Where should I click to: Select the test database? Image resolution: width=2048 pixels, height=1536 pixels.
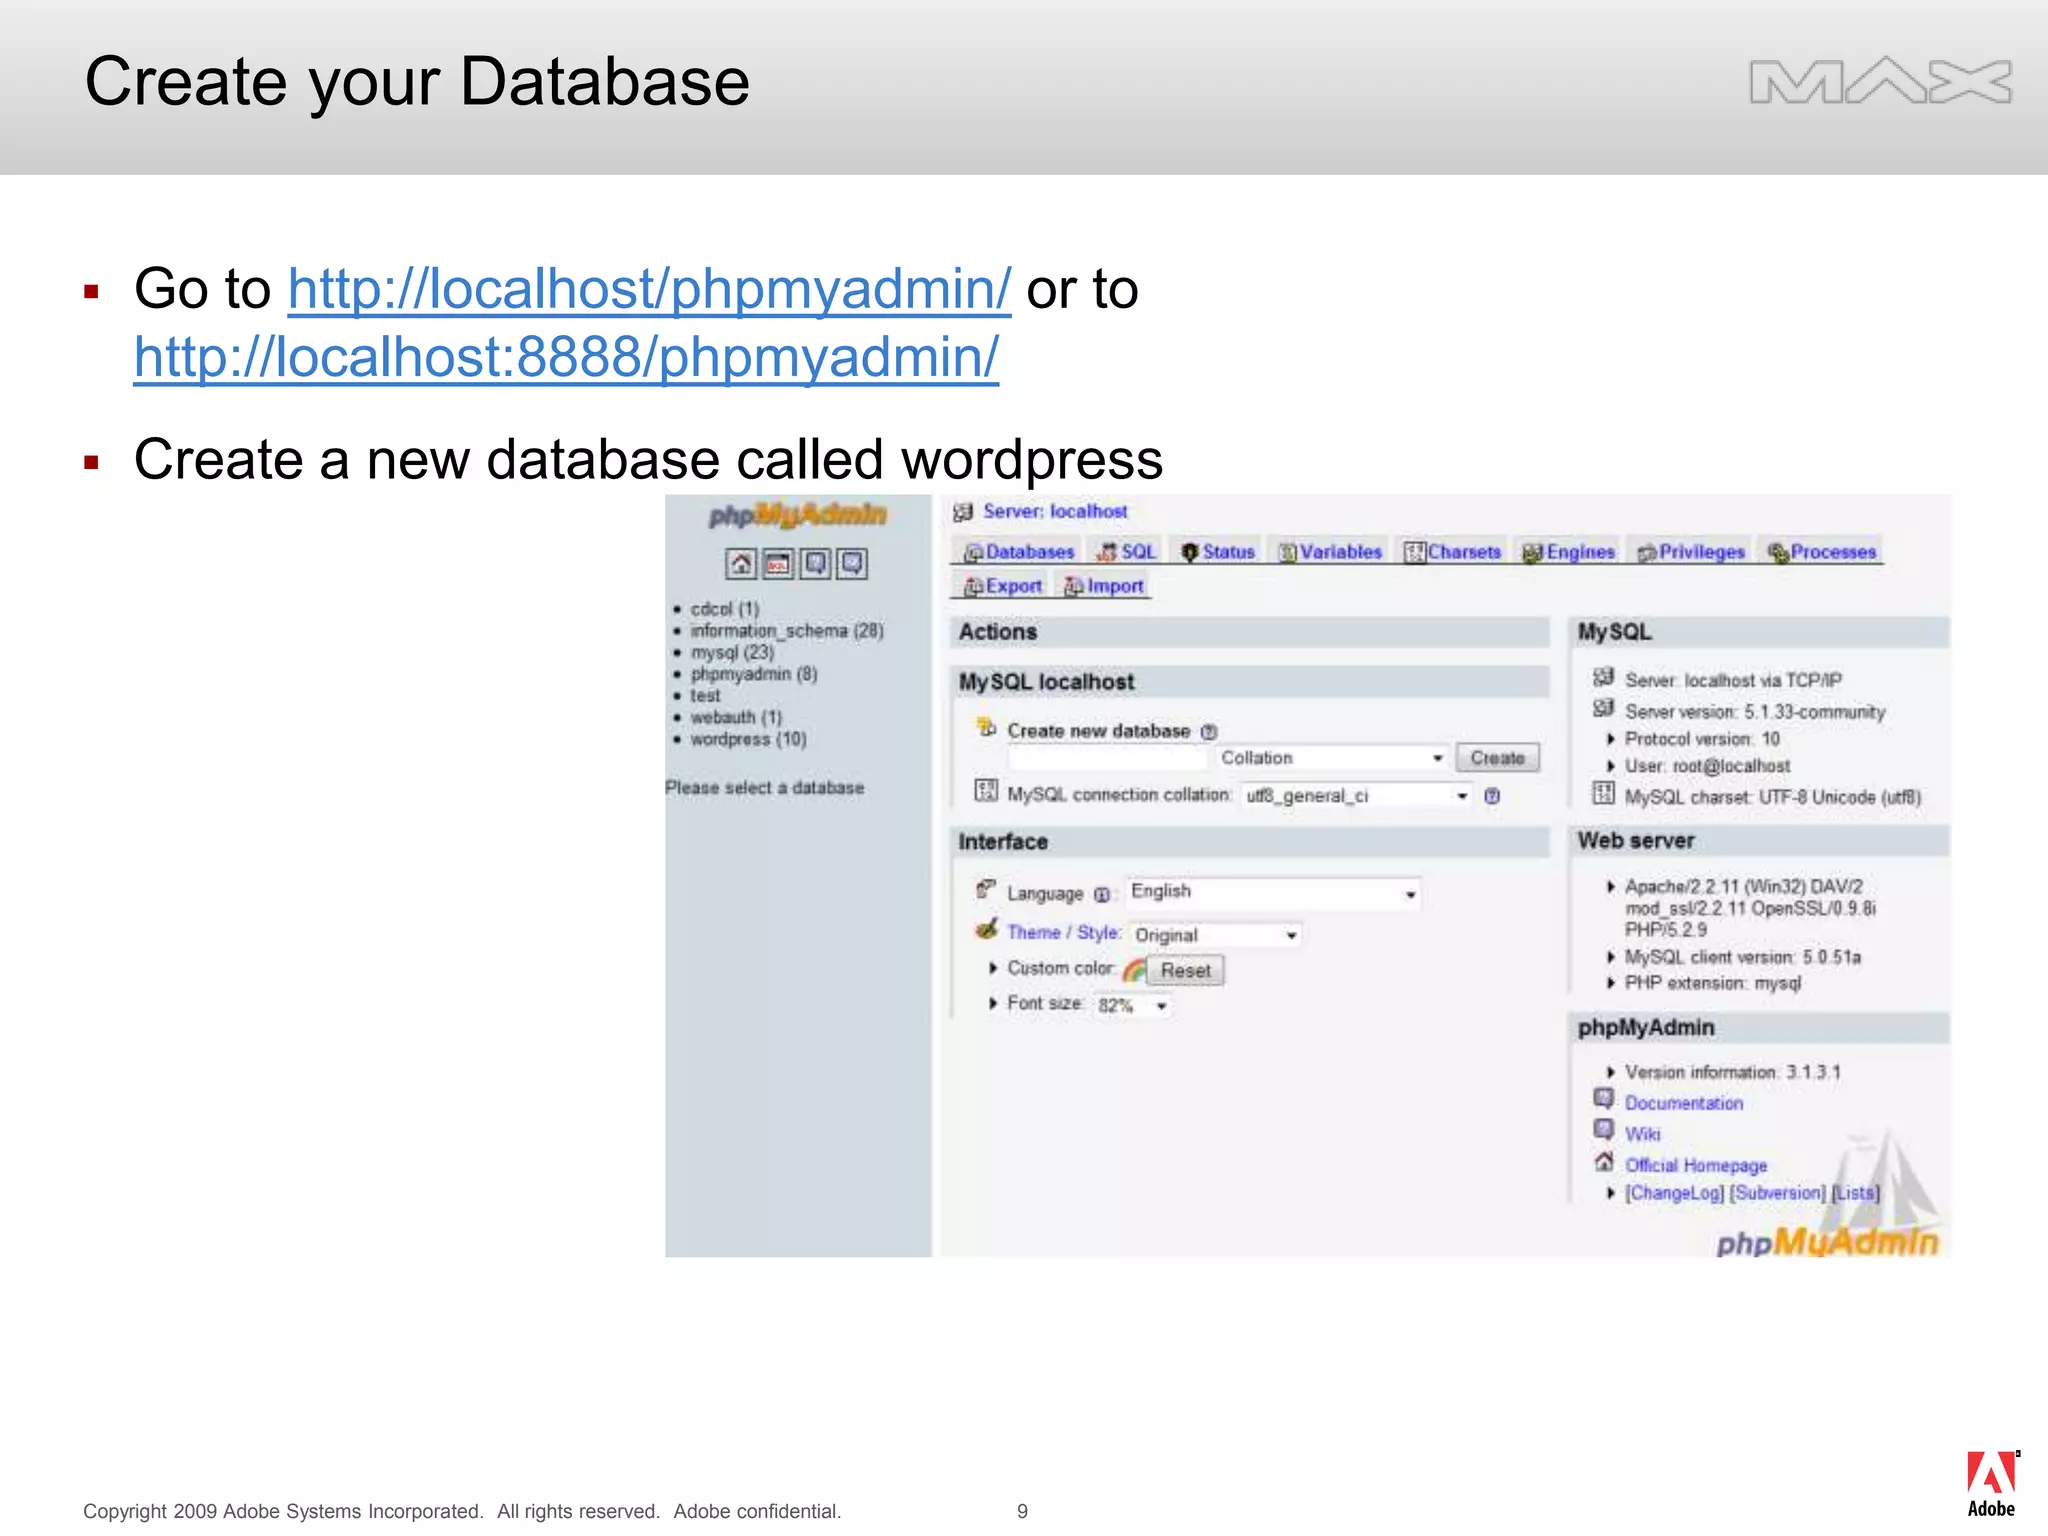tap(705, 696)
